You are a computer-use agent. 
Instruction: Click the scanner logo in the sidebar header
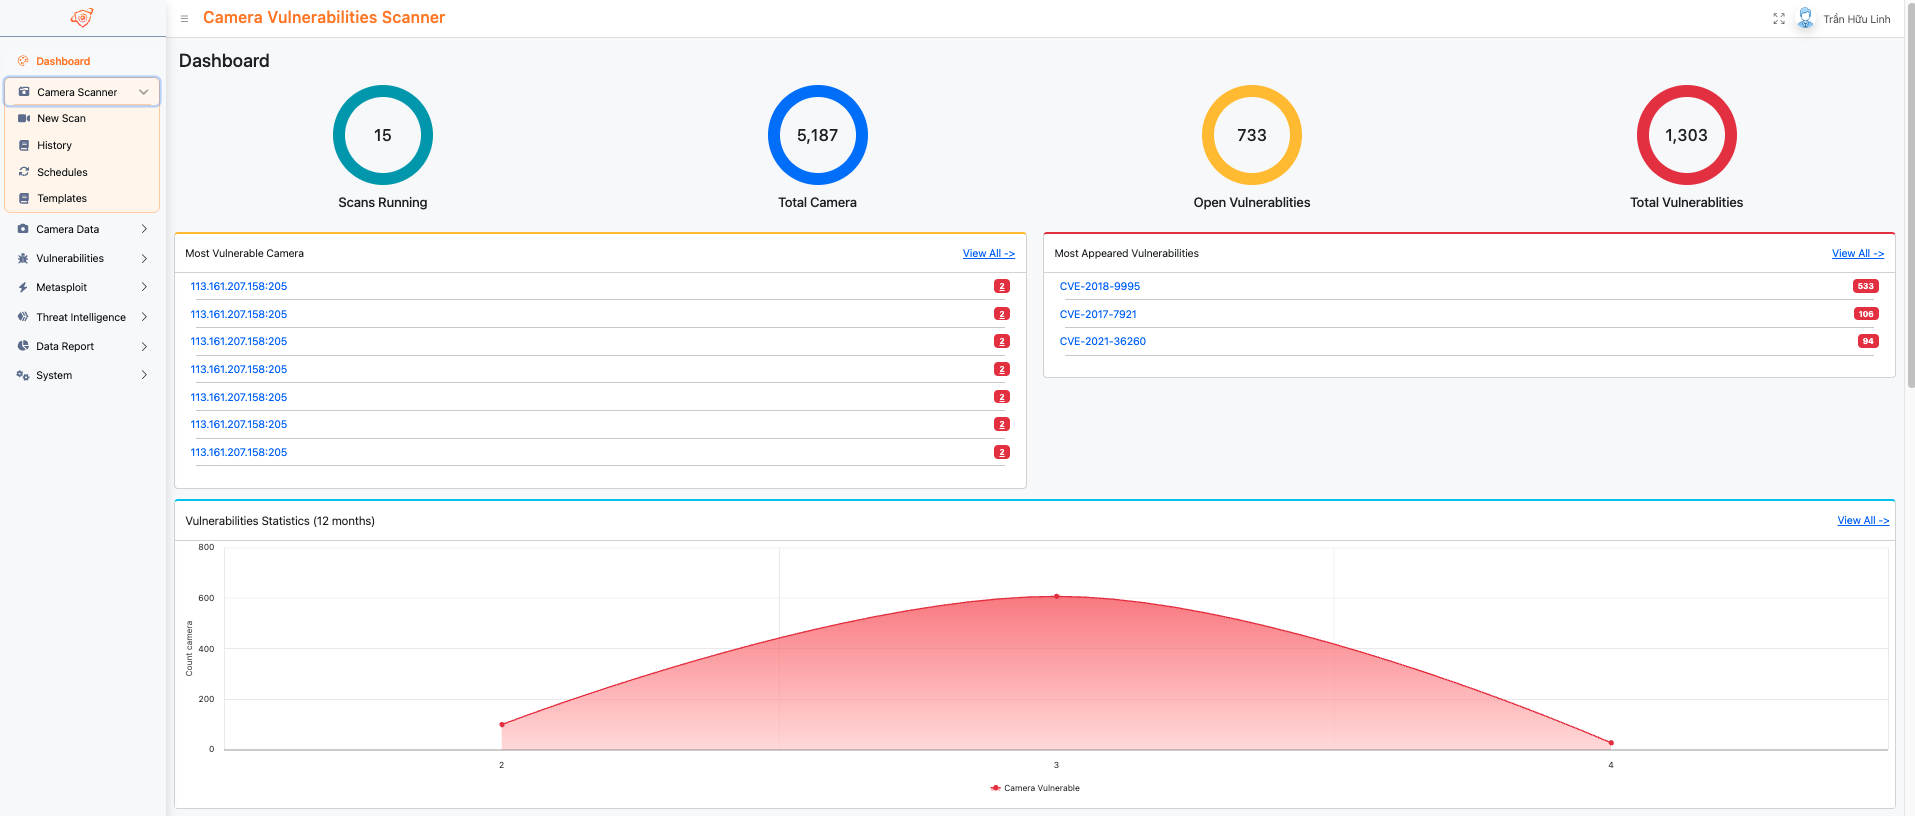82,18
